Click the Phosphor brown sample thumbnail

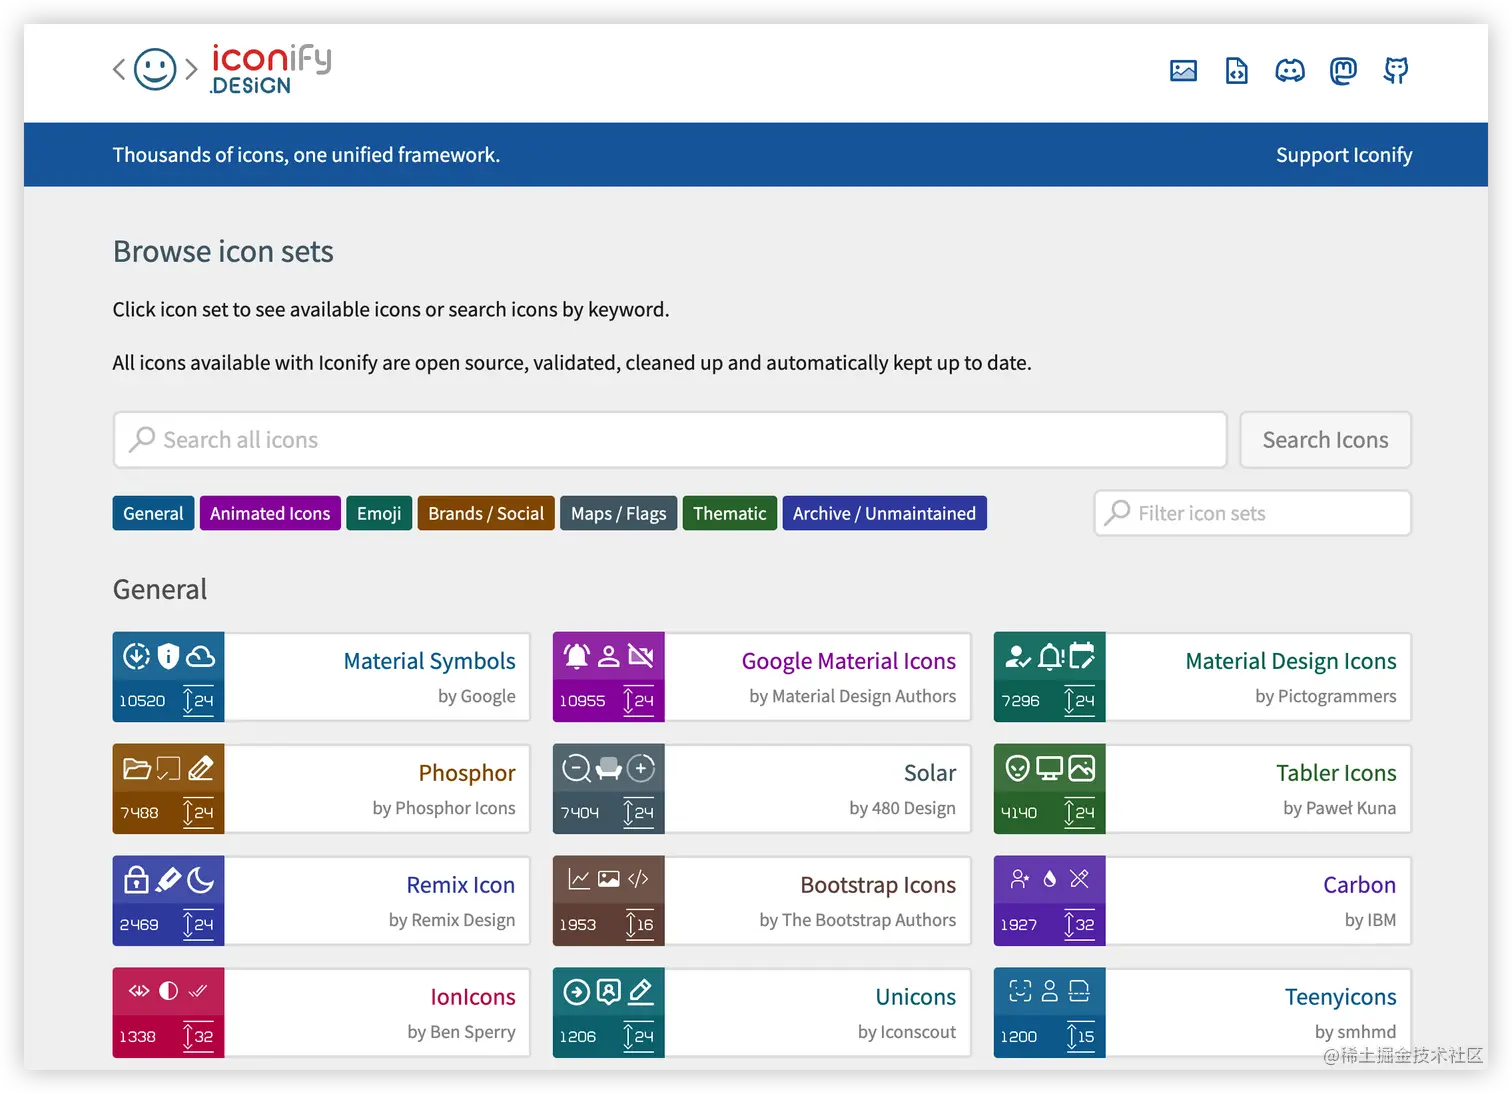[x=168, y=789]
